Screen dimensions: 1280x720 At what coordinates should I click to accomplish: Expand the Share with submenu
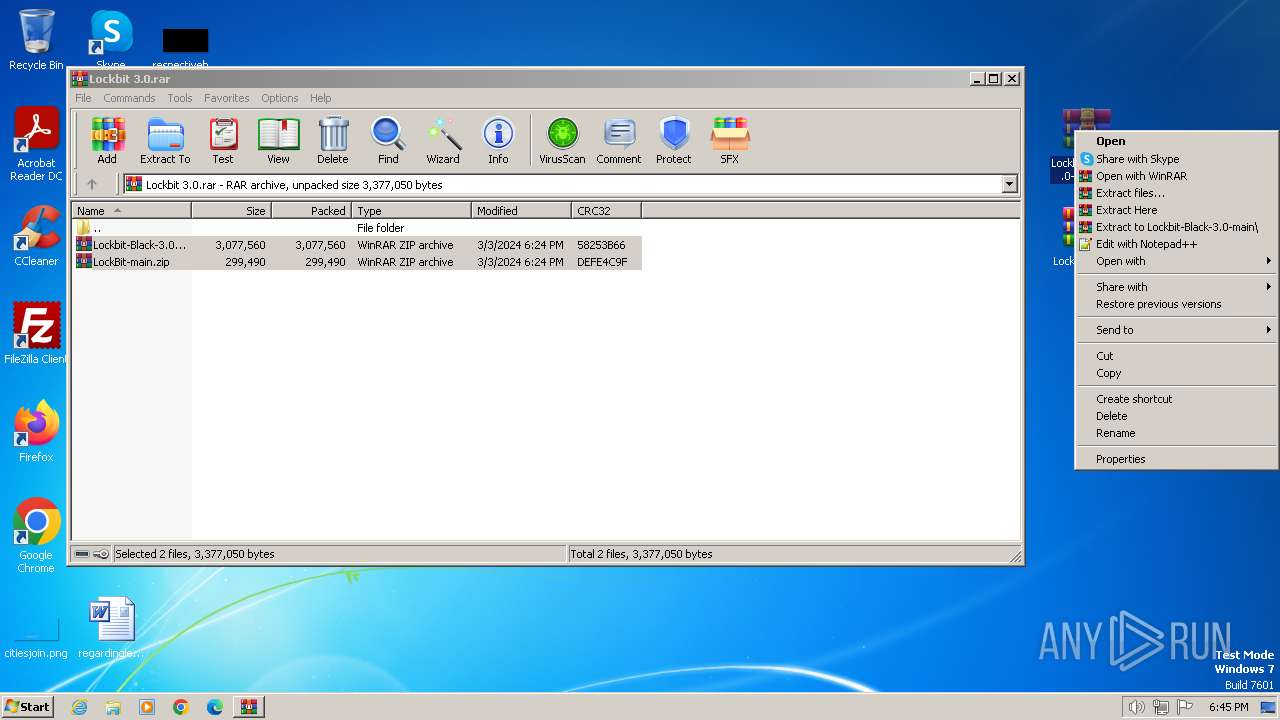tap(1176, 287)
